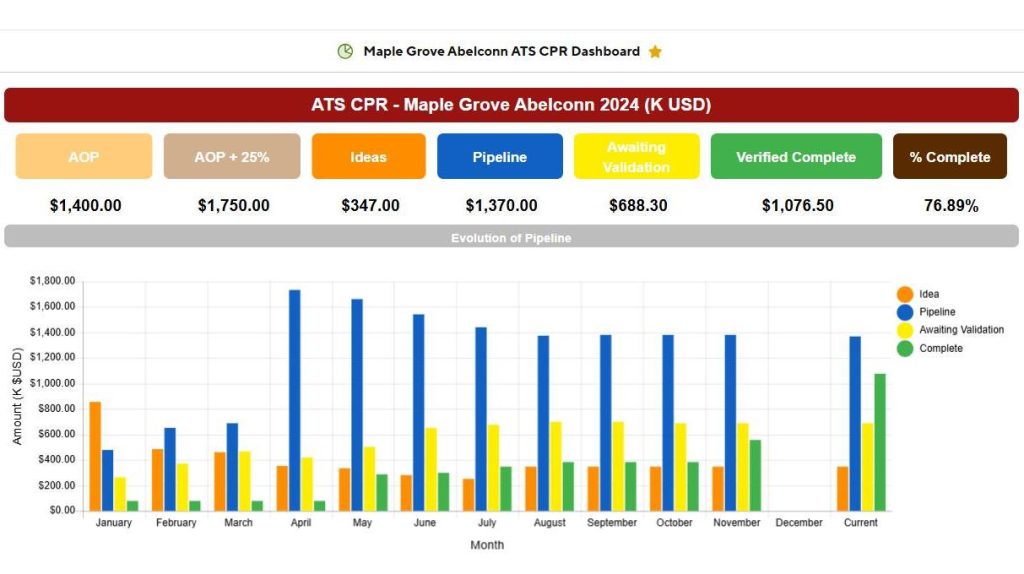Toggle Complete series via legend label text
This screenshot has height=574, width=1024.
941,348
